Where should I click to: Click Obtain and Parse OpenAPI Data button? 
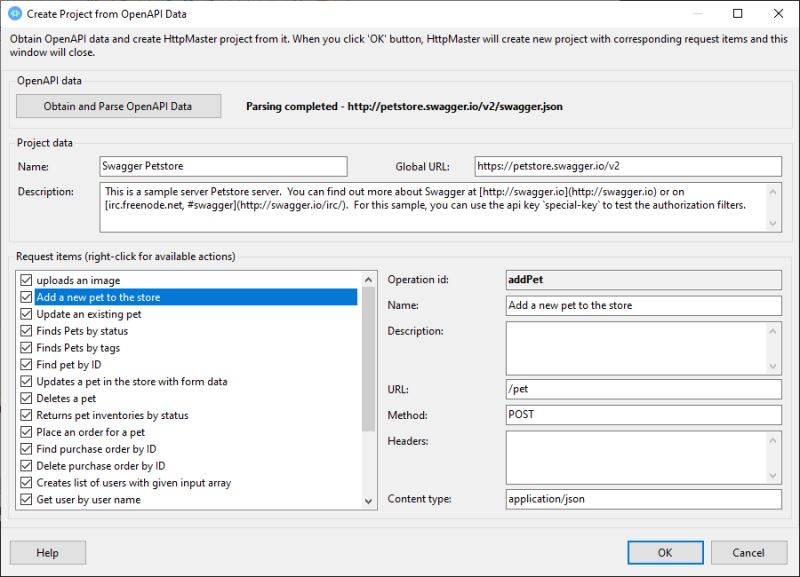pyautogui.click(x=118, y=106)
